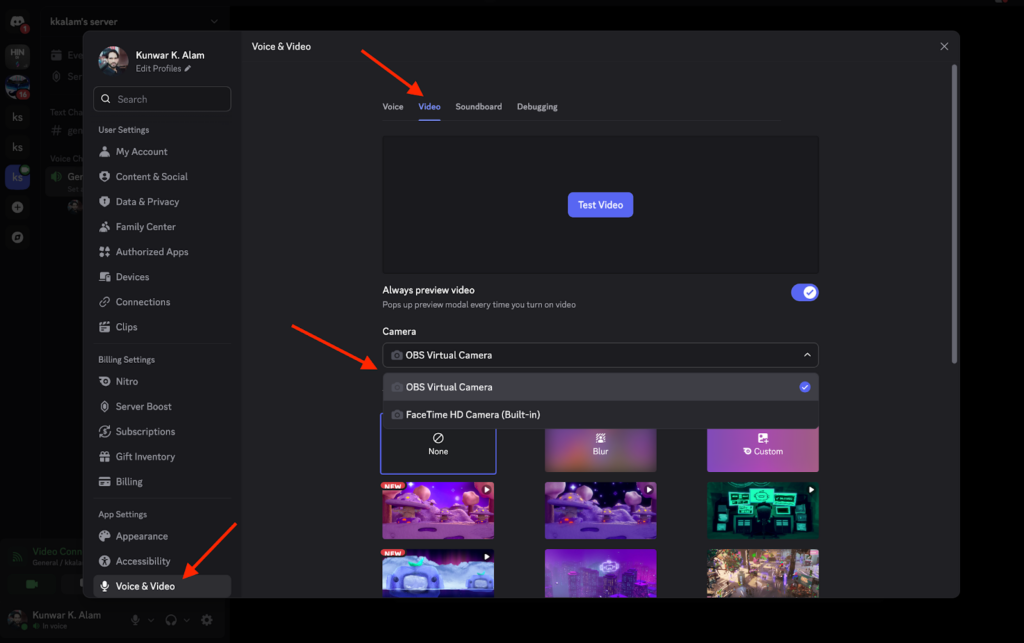Image resolution: width=1024 pixels, height=643 pixels.
Task: Toggle Always preview video switch
Action: click(x=804, y=292)
